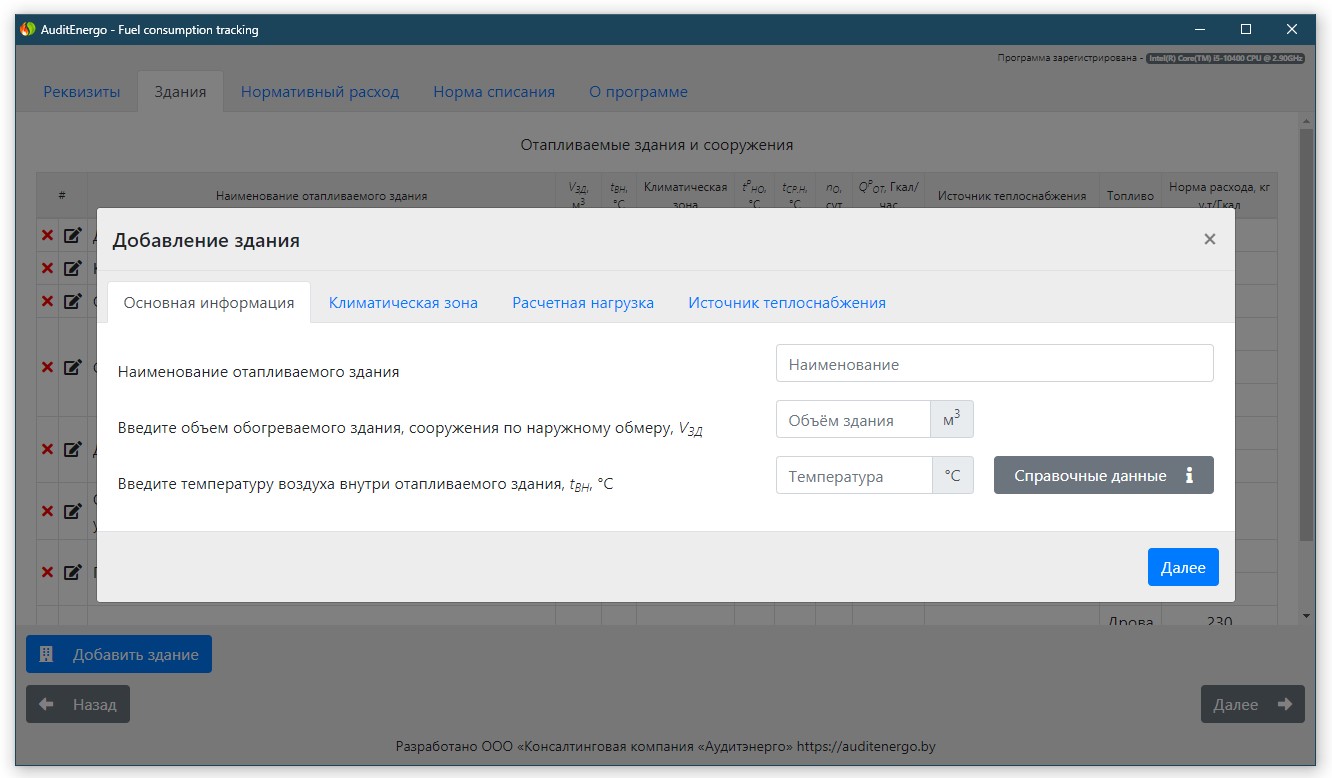The height and width of the screenshot is (778, 1332).
Task: Click the AuditEnergo flame icon in the title bar
Action: tap(28, 30)
